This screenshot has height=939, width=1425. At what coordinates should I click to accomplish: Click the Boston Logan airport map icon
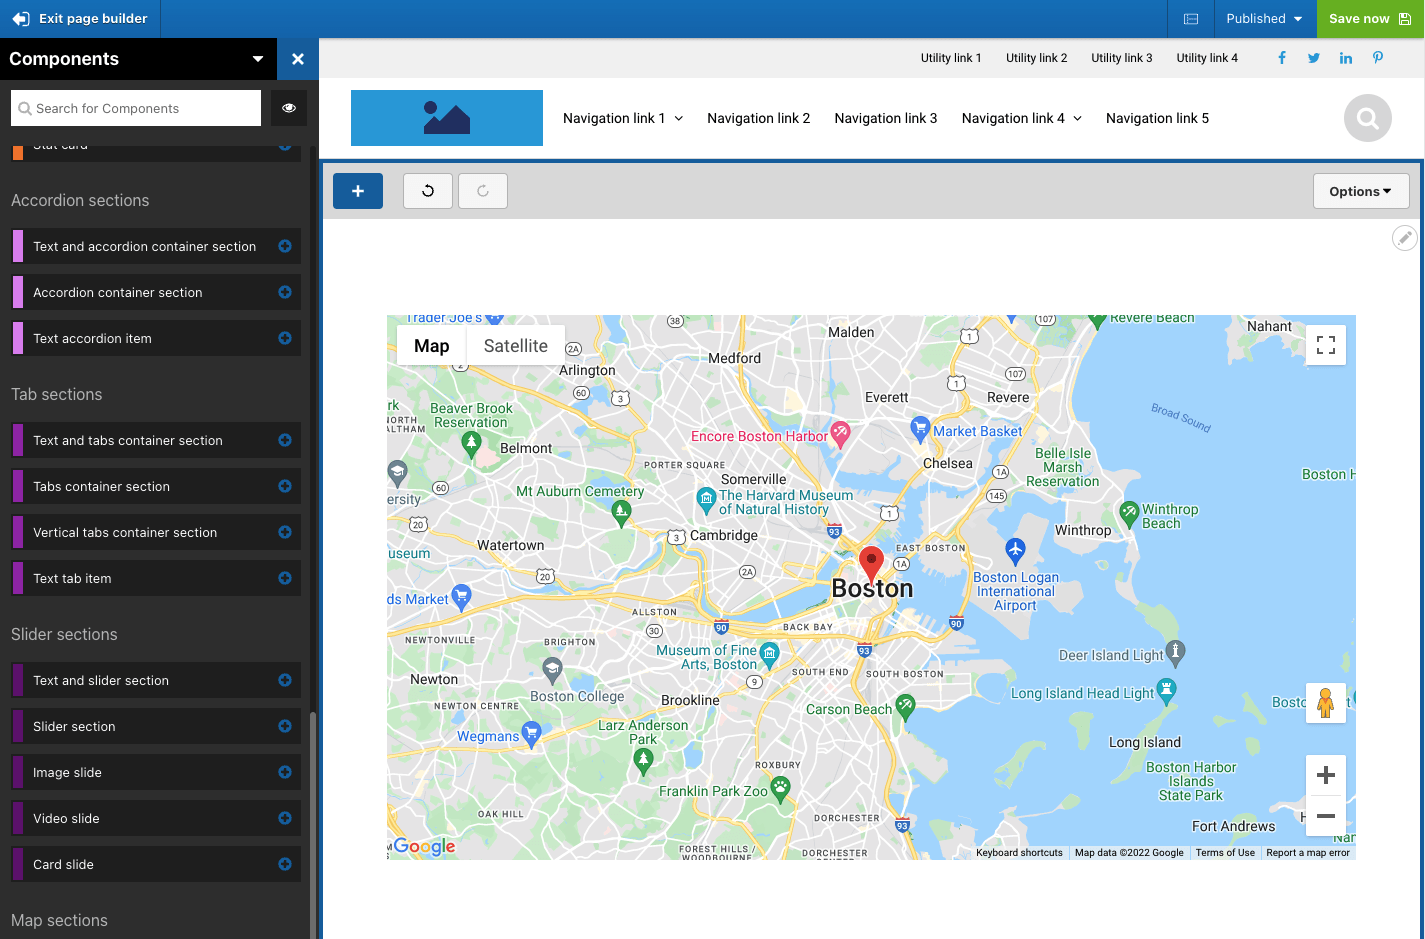tap(1015, 550)
